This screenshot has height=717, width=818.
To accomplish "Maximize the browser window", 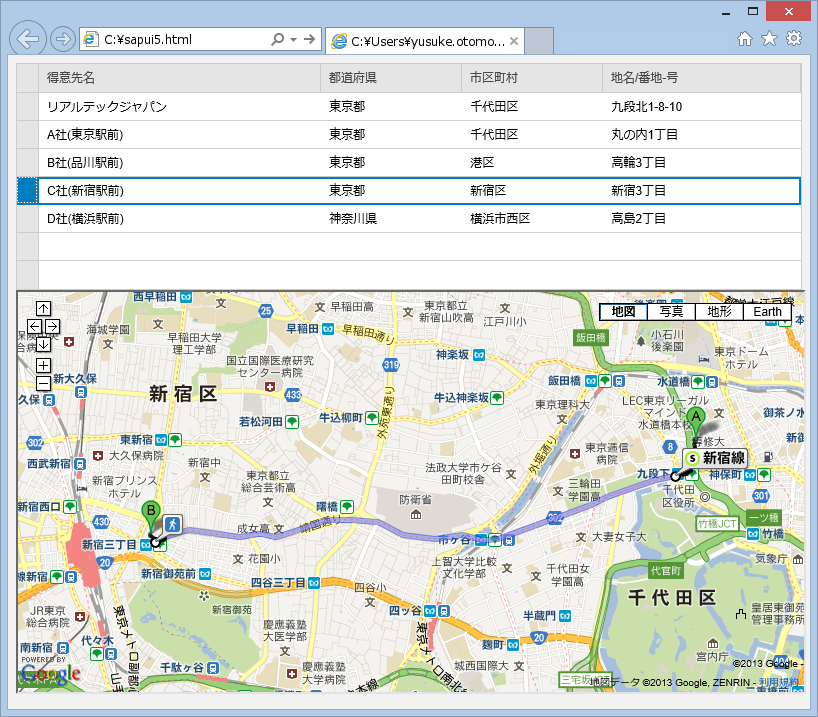I will 752,11.
